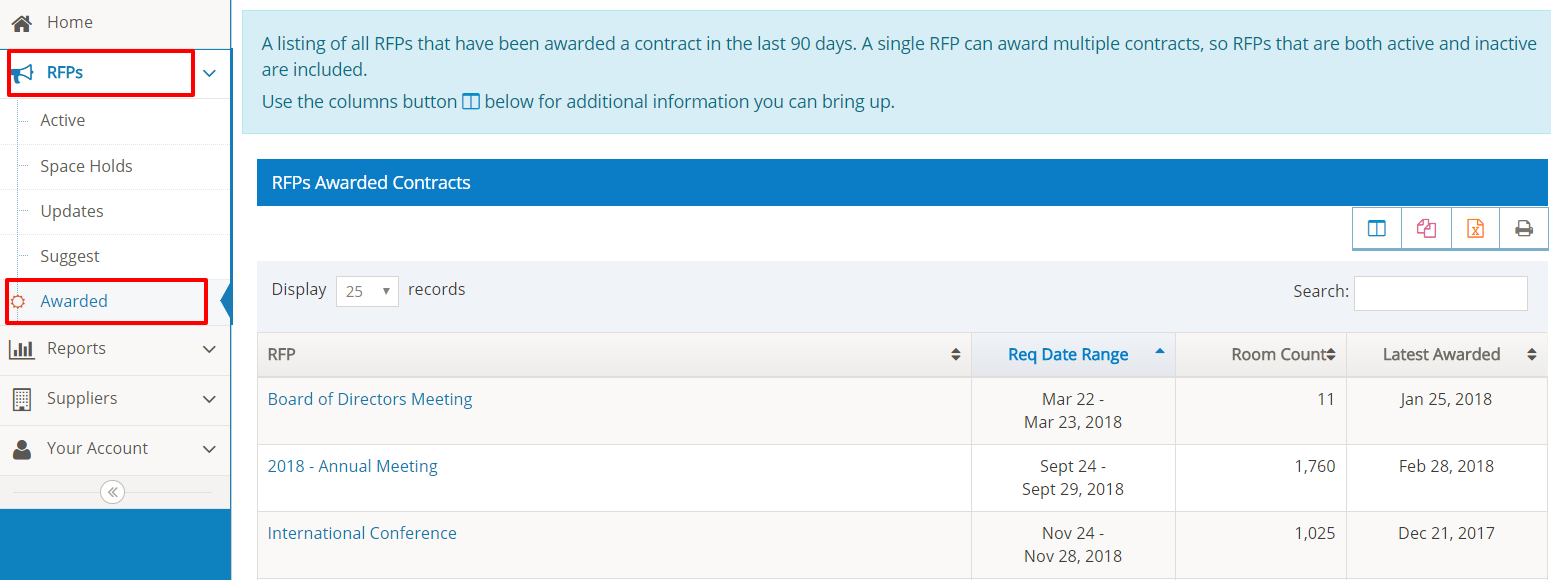Collapse sidebar with double-chevron icon

(x=113, y=492)
